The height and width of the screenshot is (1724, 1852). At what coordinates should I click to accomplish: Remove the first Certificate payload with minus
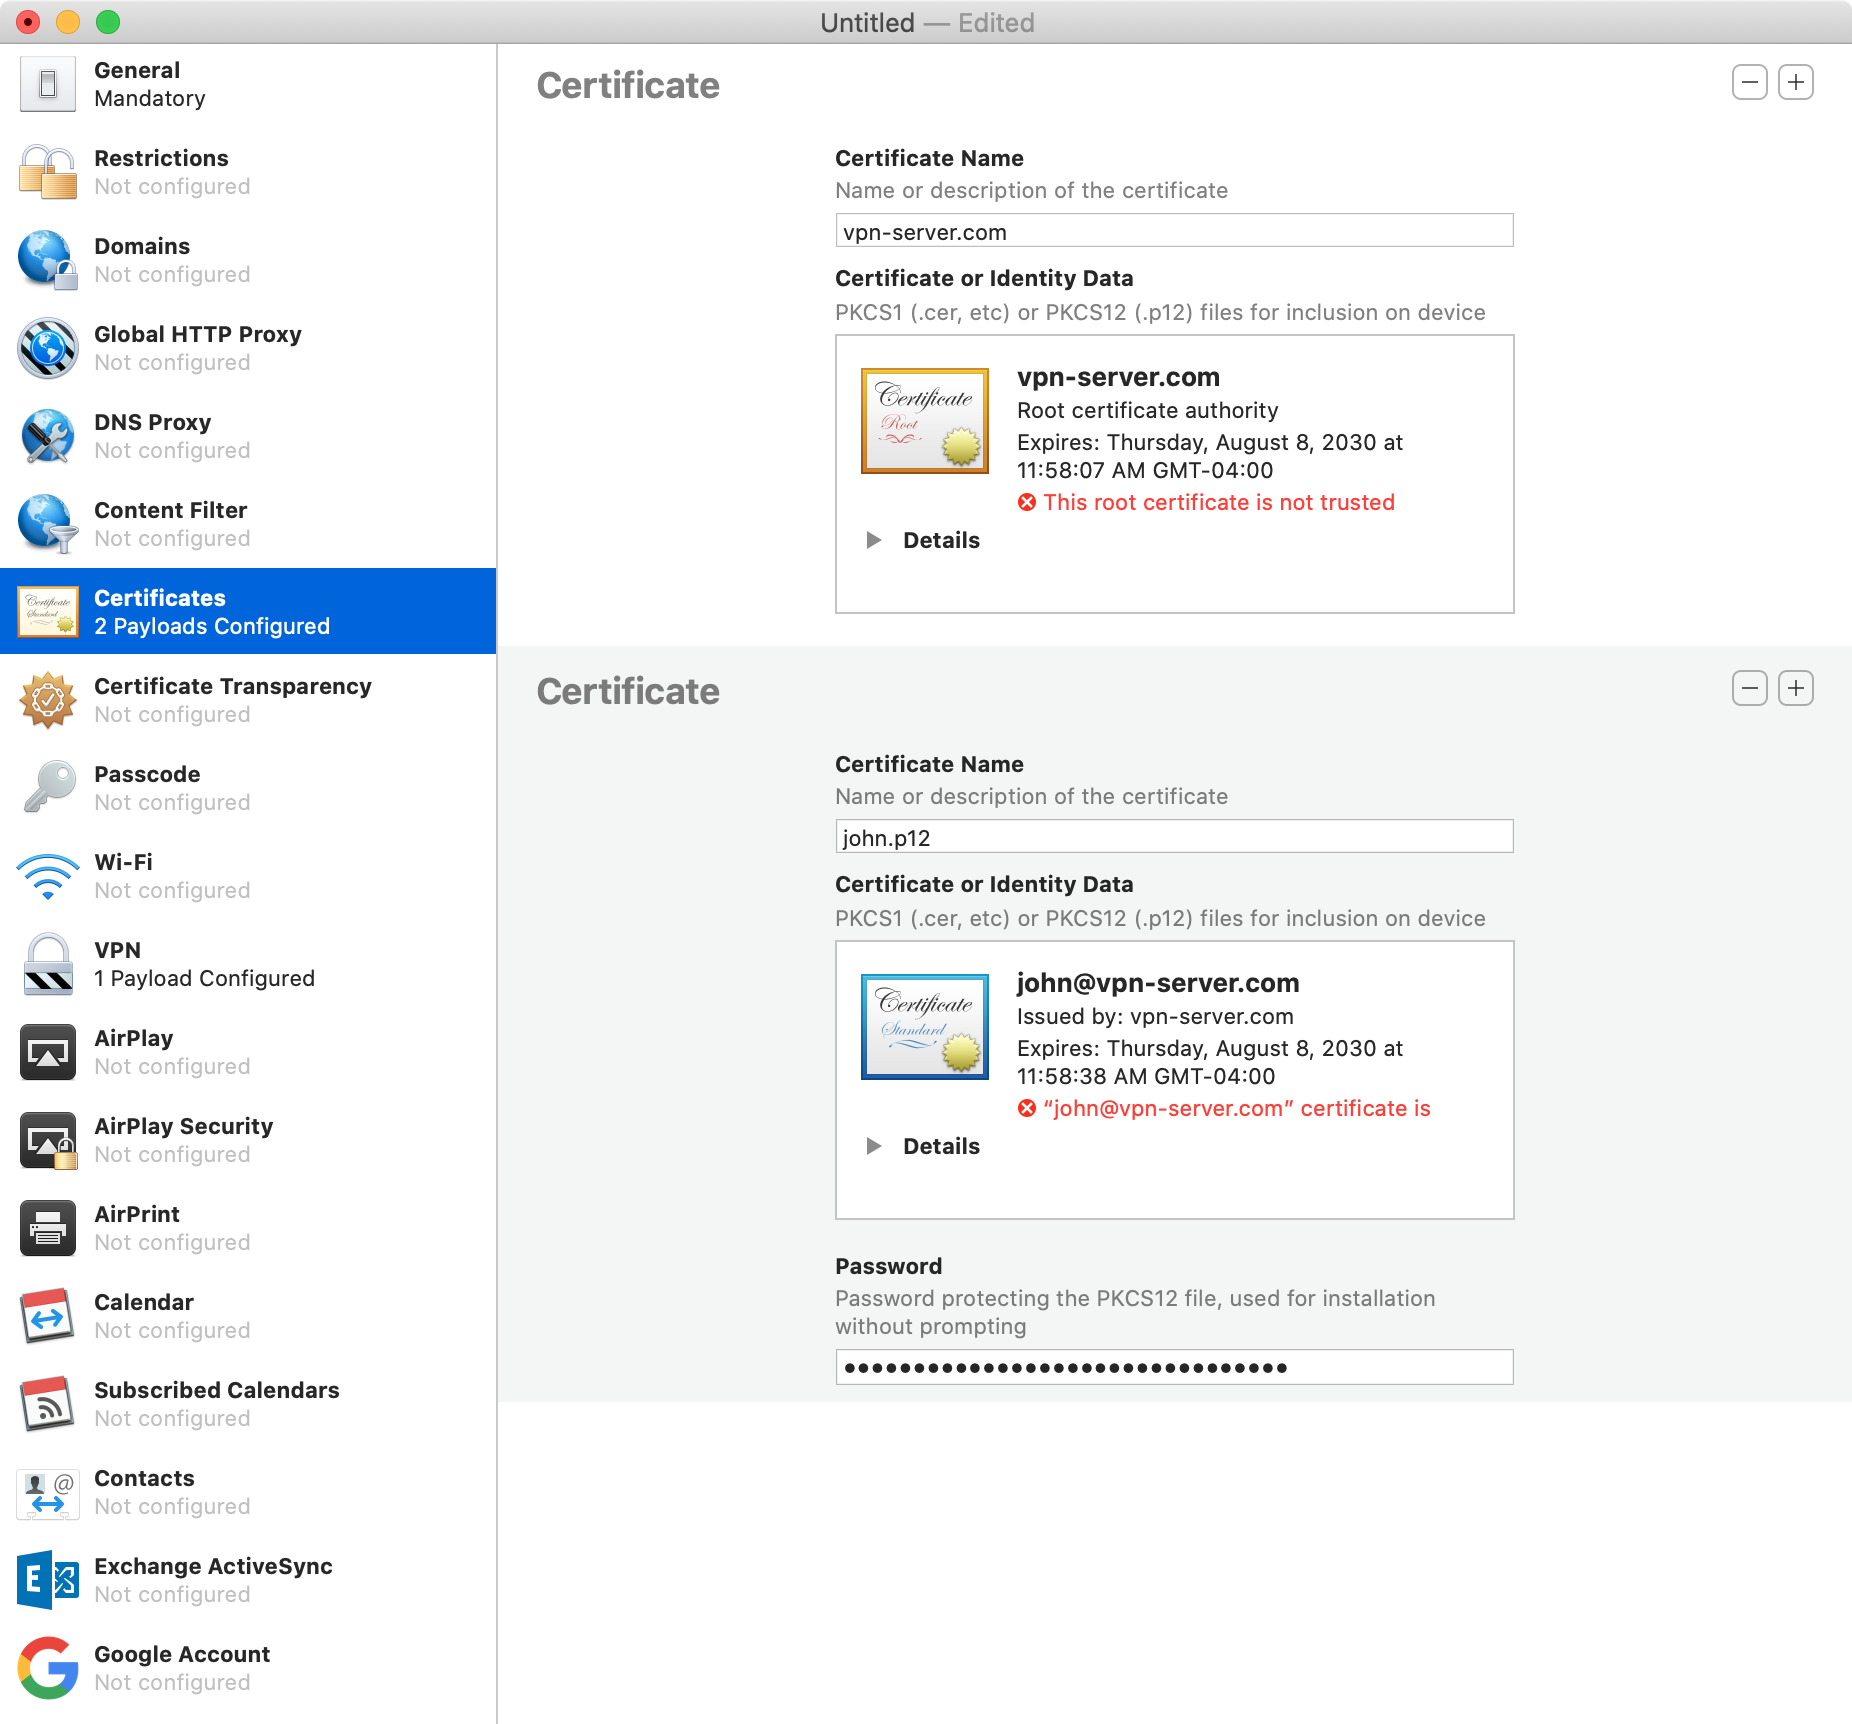point(1750,82)
